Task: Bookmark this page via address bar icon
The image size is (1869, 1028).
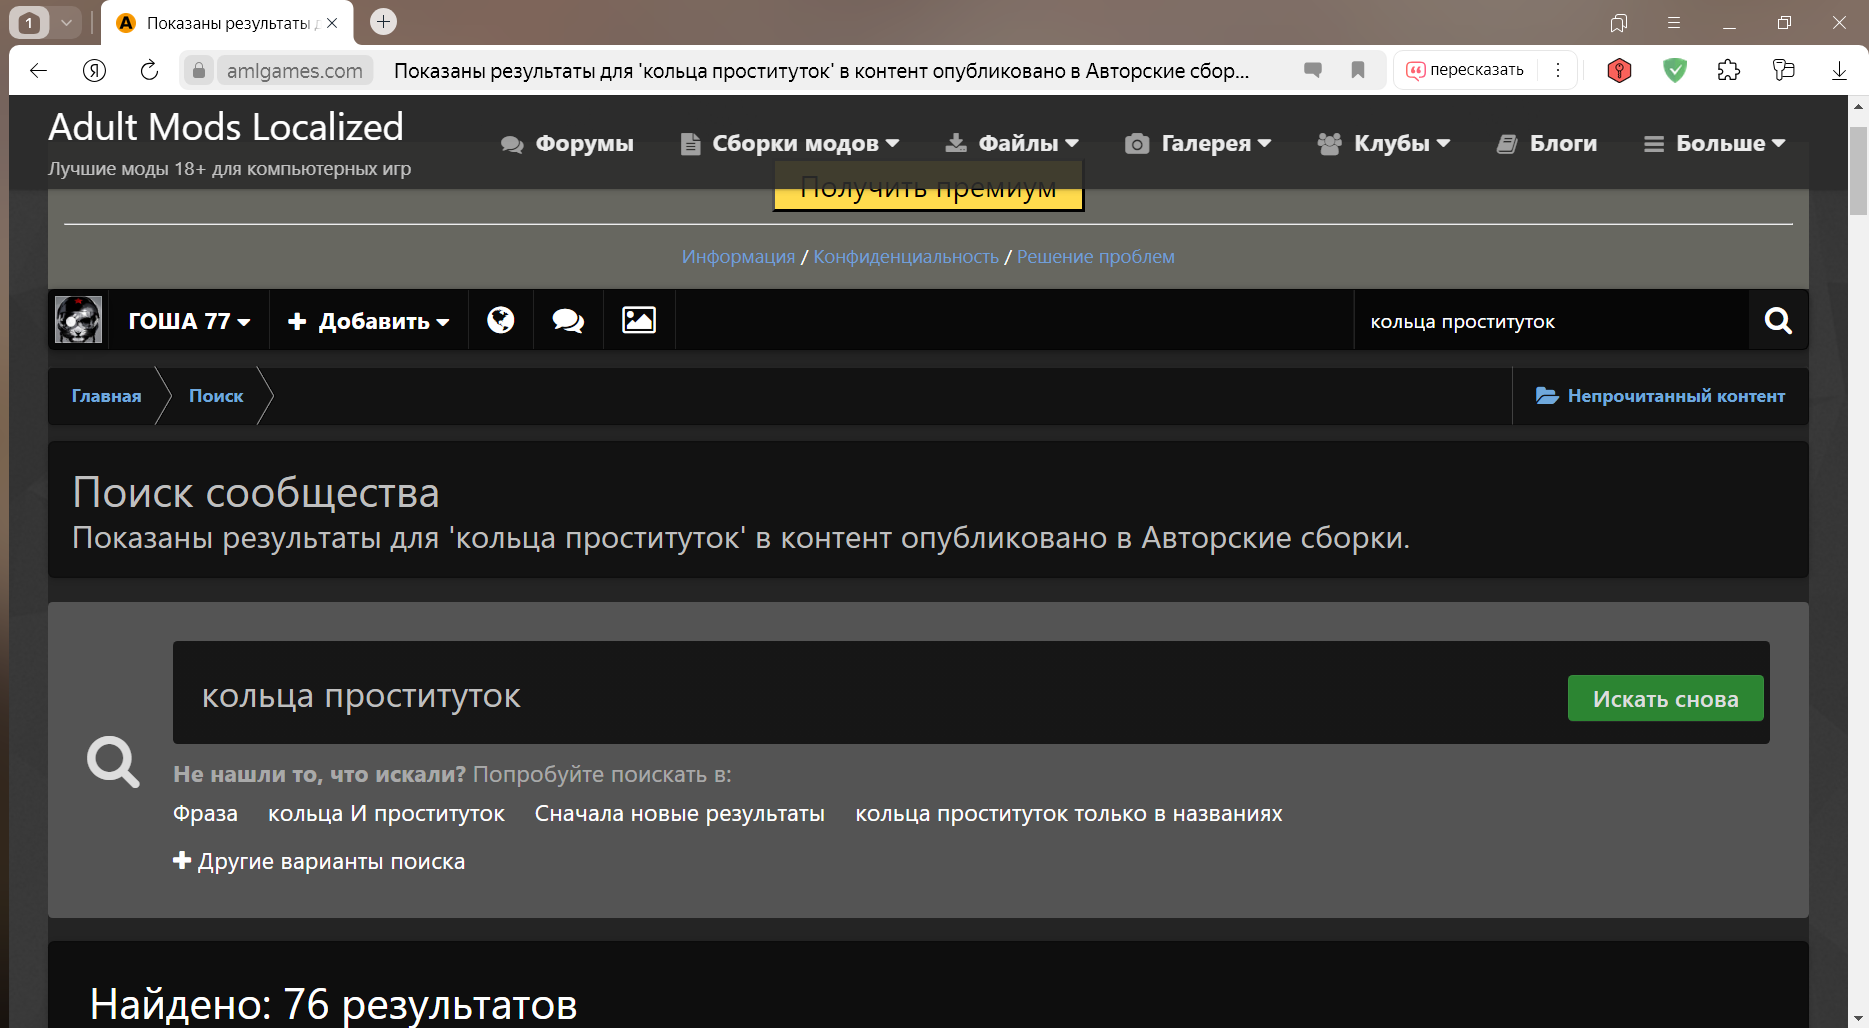Action: tap(1358, 70)
